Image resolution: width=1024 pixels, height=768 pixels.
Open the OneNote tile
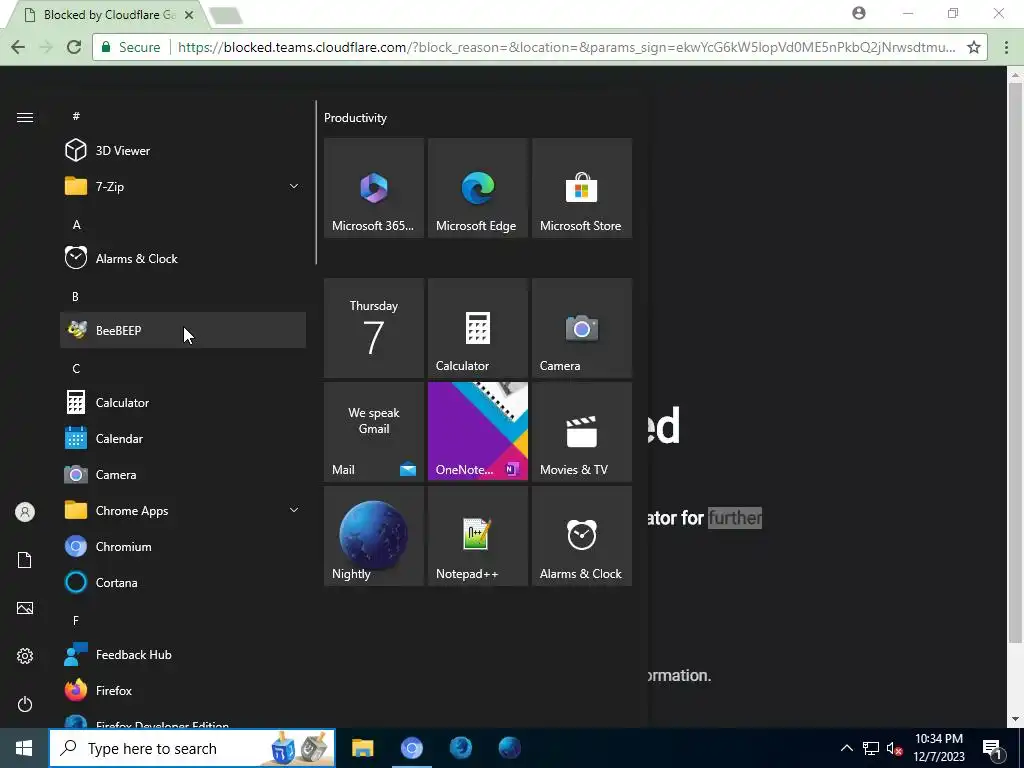(477, 432)
